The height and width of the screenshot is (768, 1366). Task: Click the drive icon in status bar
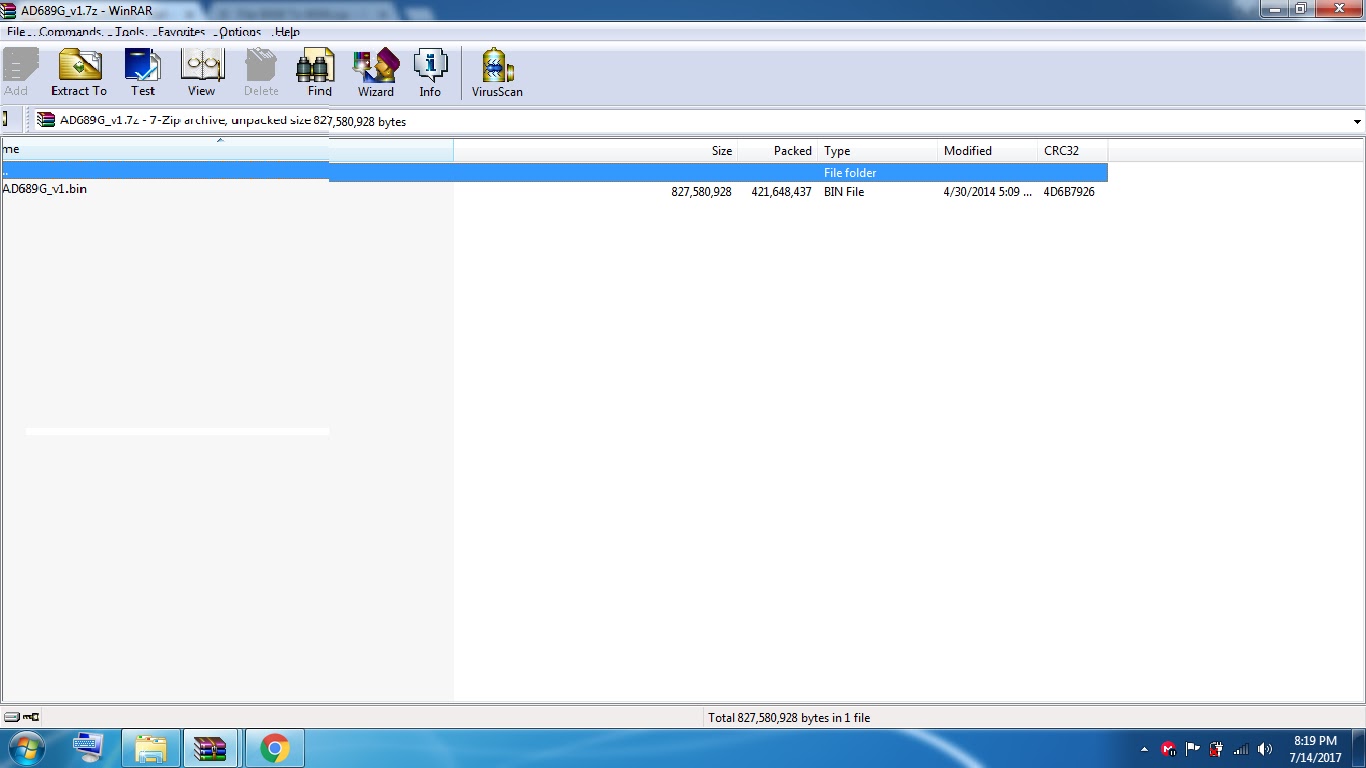tap(12, 717)
